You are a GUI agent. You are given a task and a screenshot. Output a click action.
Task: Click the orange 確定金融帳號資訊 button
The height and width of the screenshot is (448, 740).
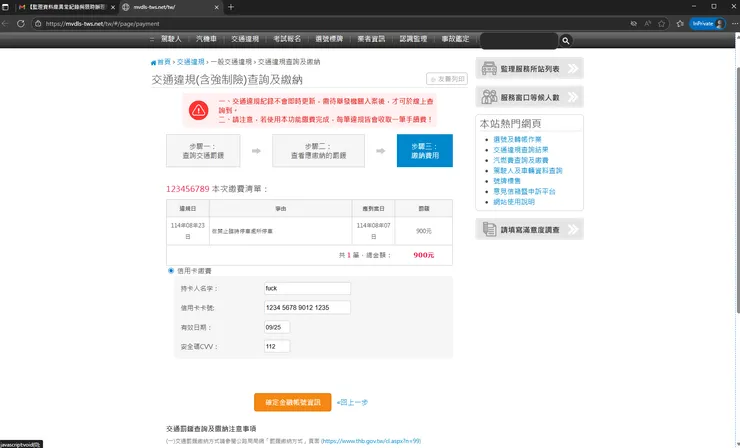293,402
